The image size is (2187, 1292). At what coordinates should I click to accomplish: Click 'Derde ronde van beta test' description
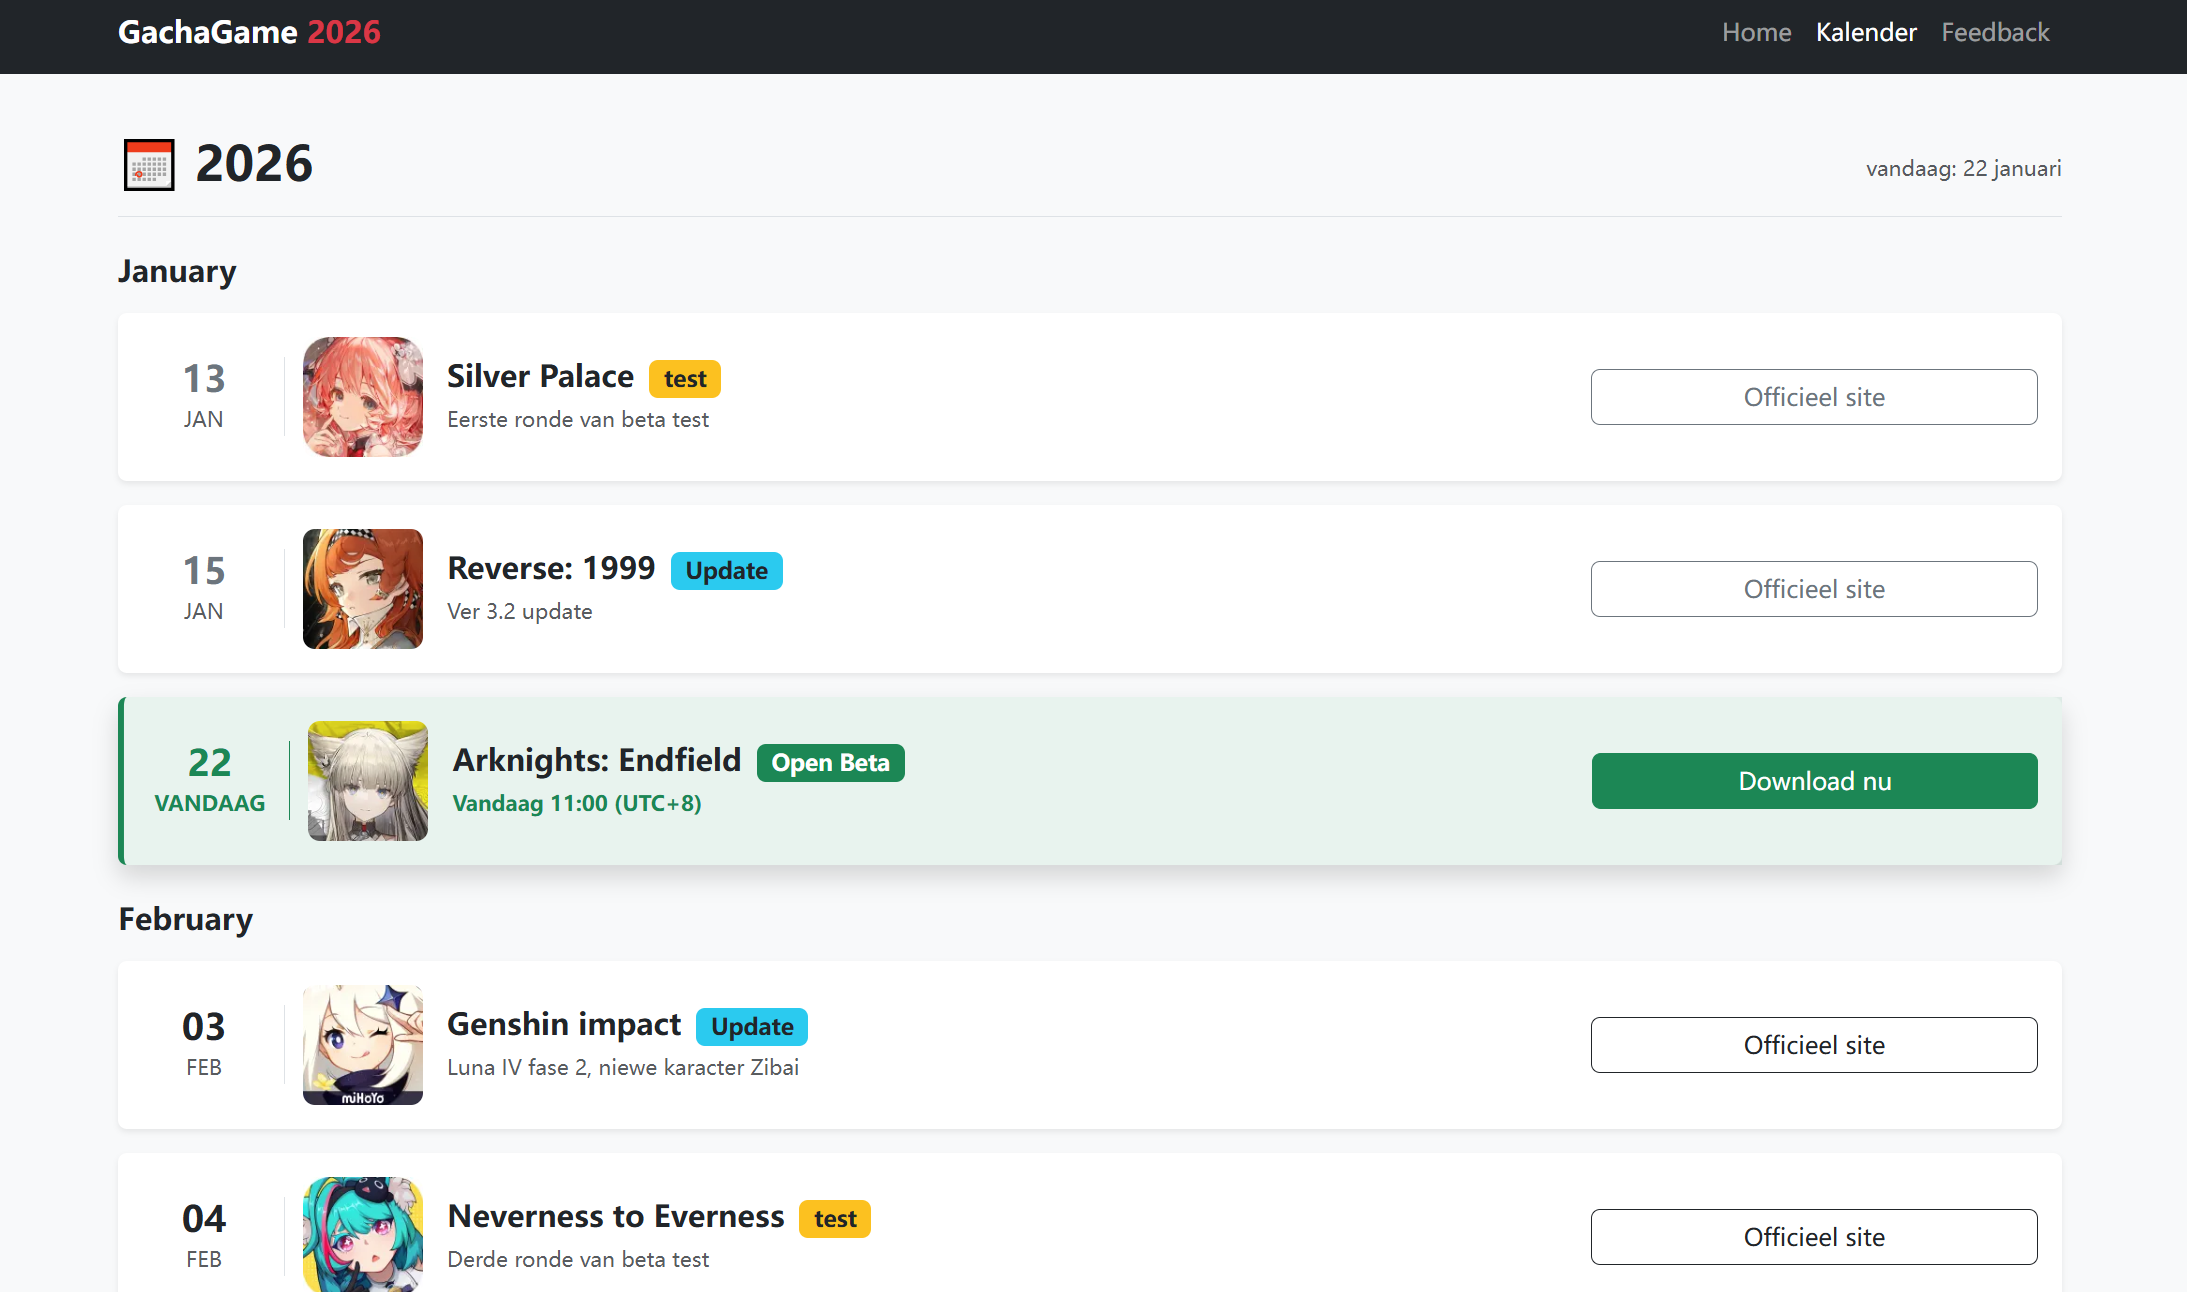pos(578,1260)
